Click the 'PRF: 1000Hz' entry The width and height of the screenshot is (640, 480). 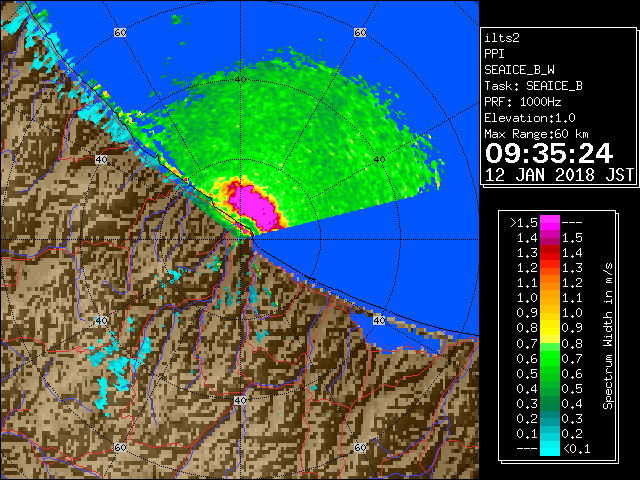coord(522,102)
